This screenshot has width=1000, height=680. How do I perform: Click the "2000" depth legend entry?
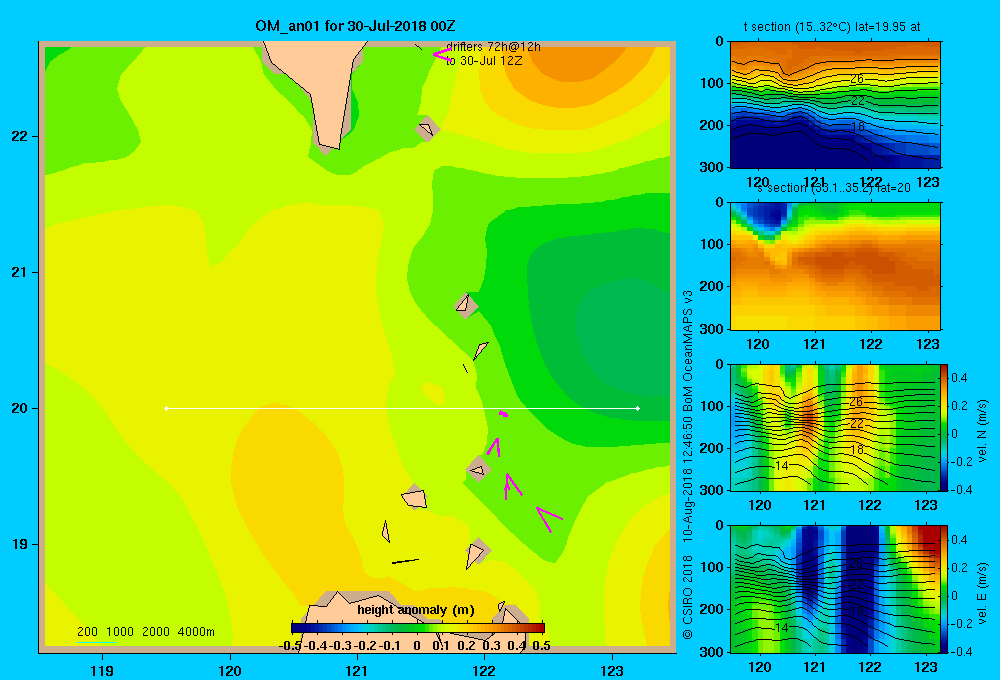(156, 632)
